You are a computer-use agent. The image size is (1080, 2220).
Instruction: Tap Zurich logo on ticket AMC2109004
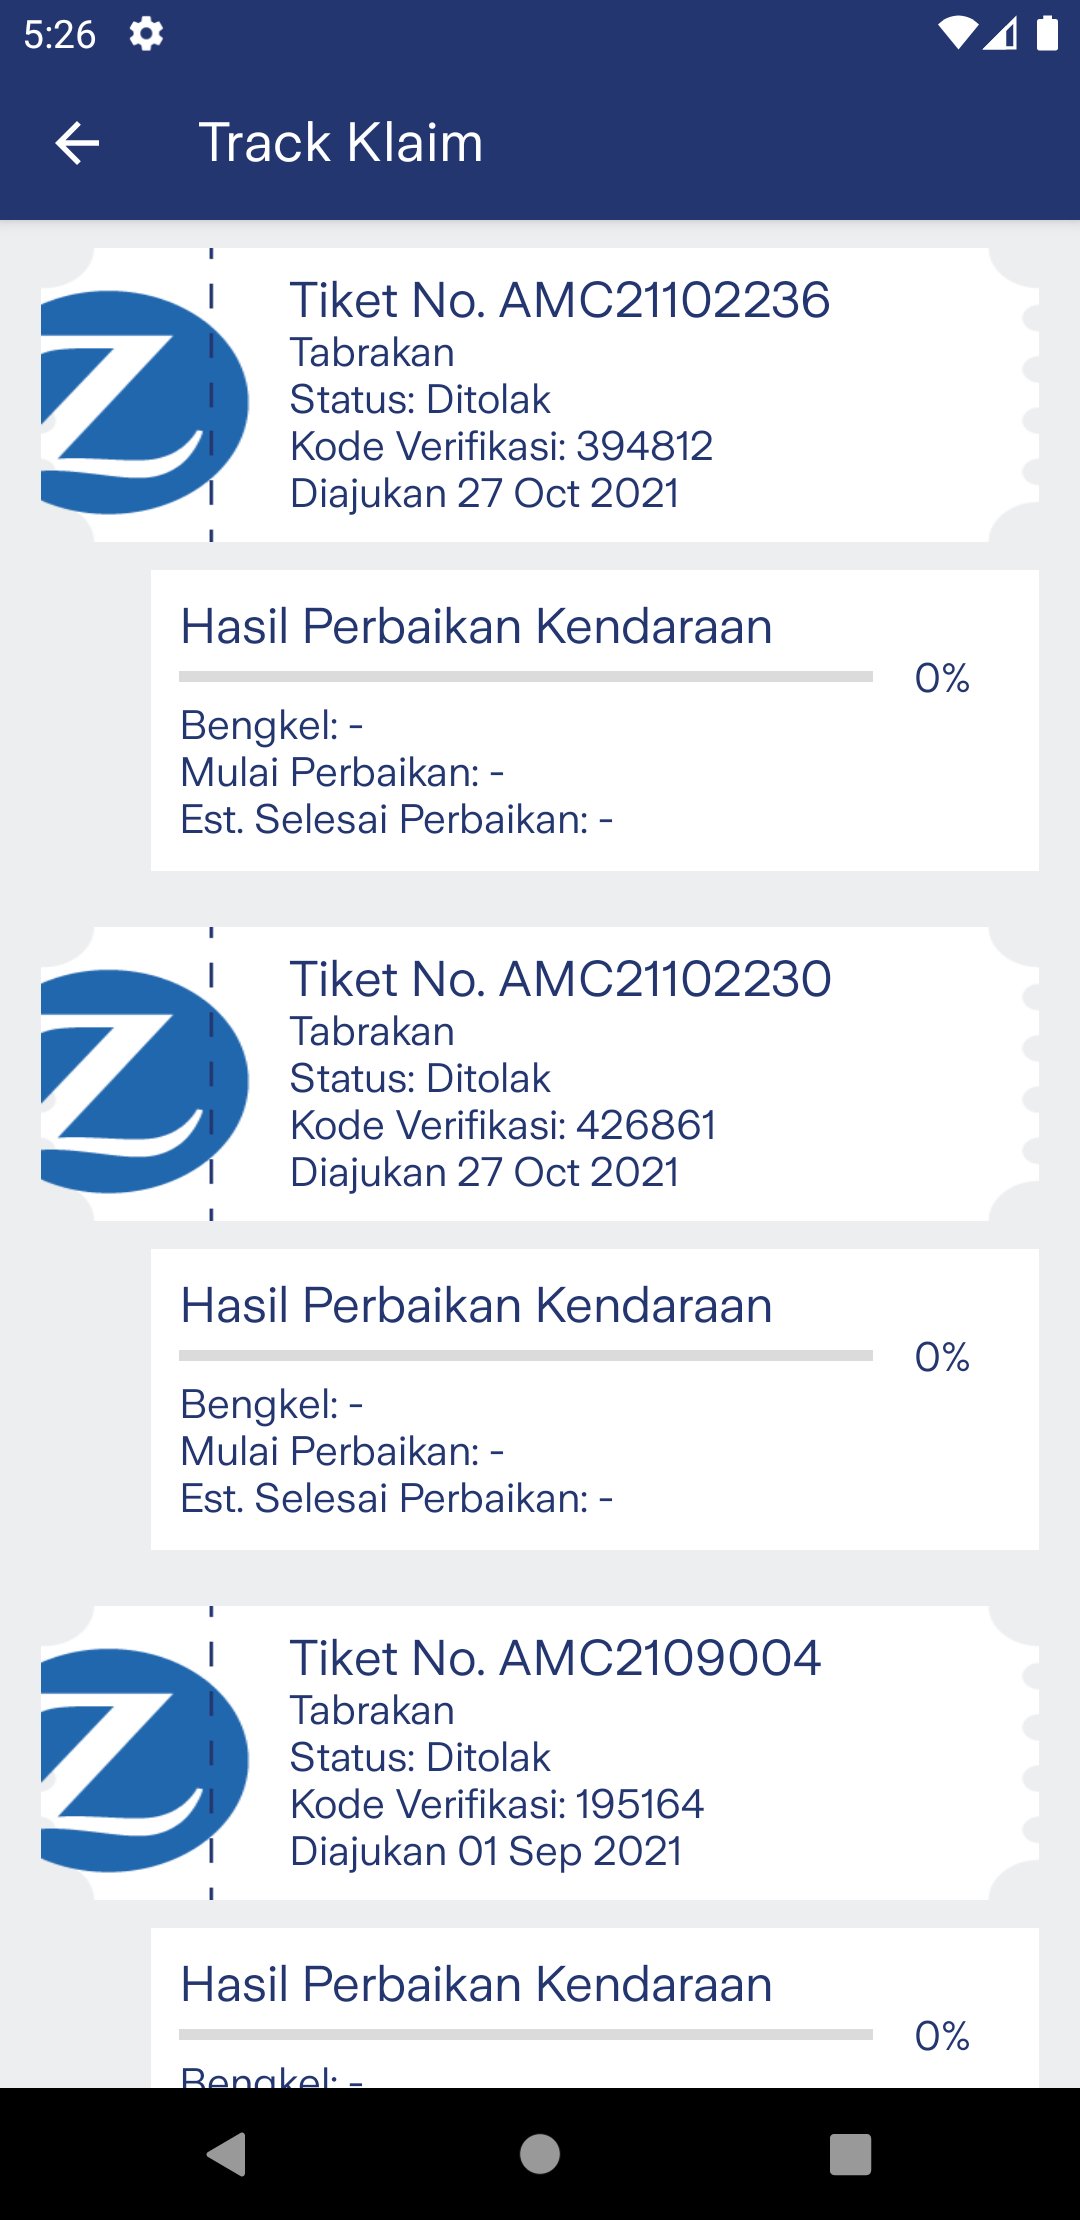(x=140, y=1760)
